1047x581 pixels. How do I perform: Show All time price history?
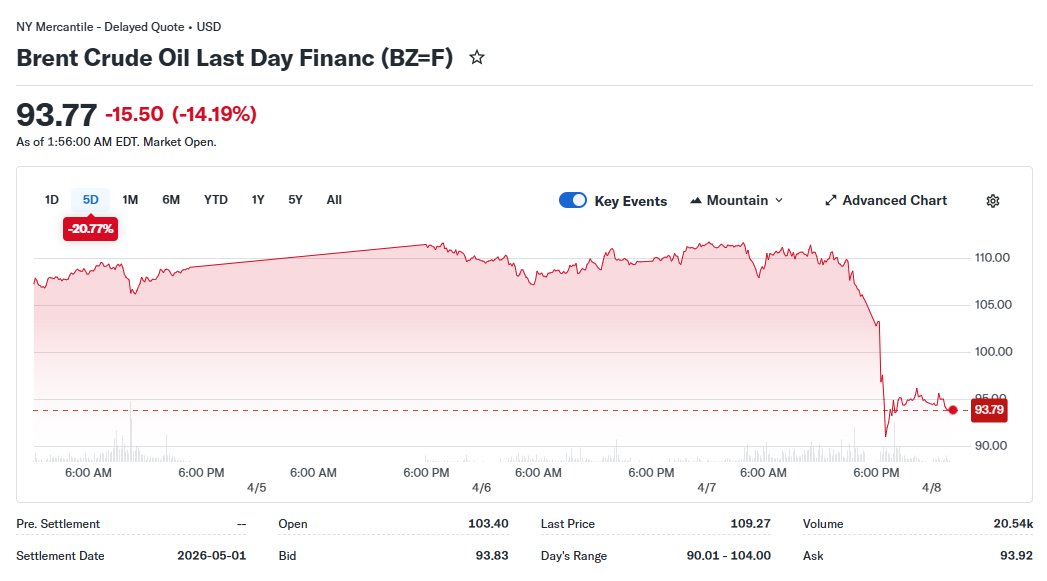334,200
